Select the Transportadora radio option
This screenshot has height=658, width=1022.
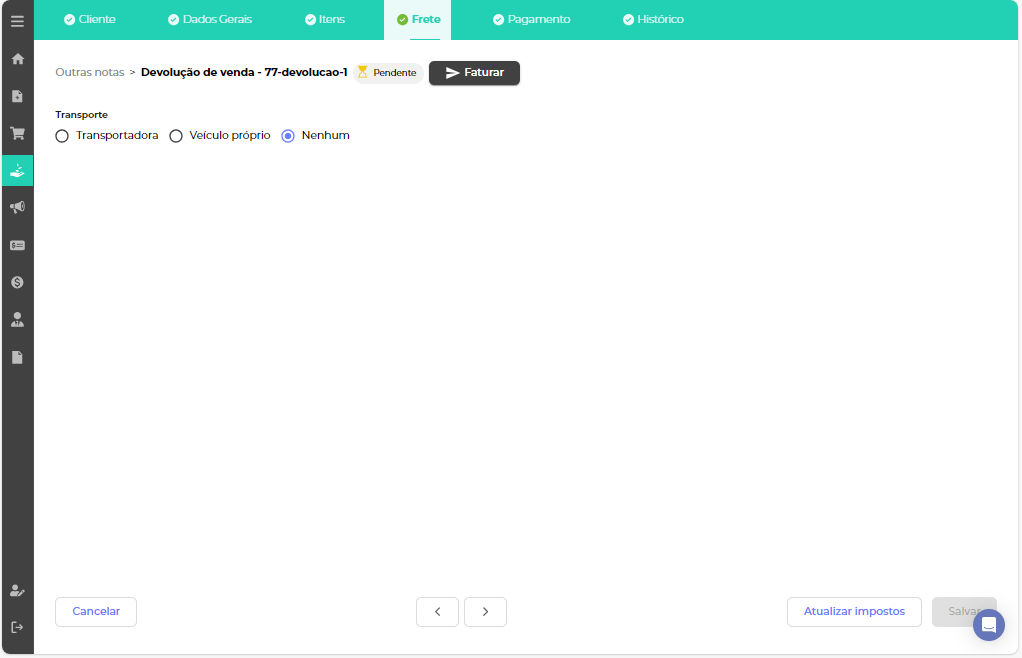(x=62, y=136)
